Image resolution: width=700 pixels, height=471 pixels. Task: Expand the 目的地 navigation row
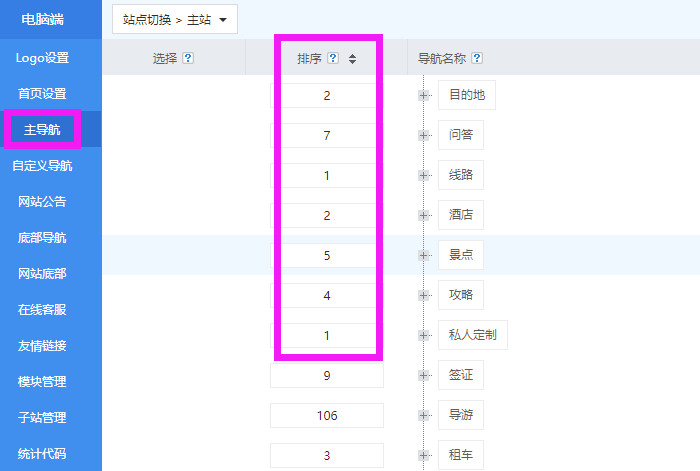(424, 95)
